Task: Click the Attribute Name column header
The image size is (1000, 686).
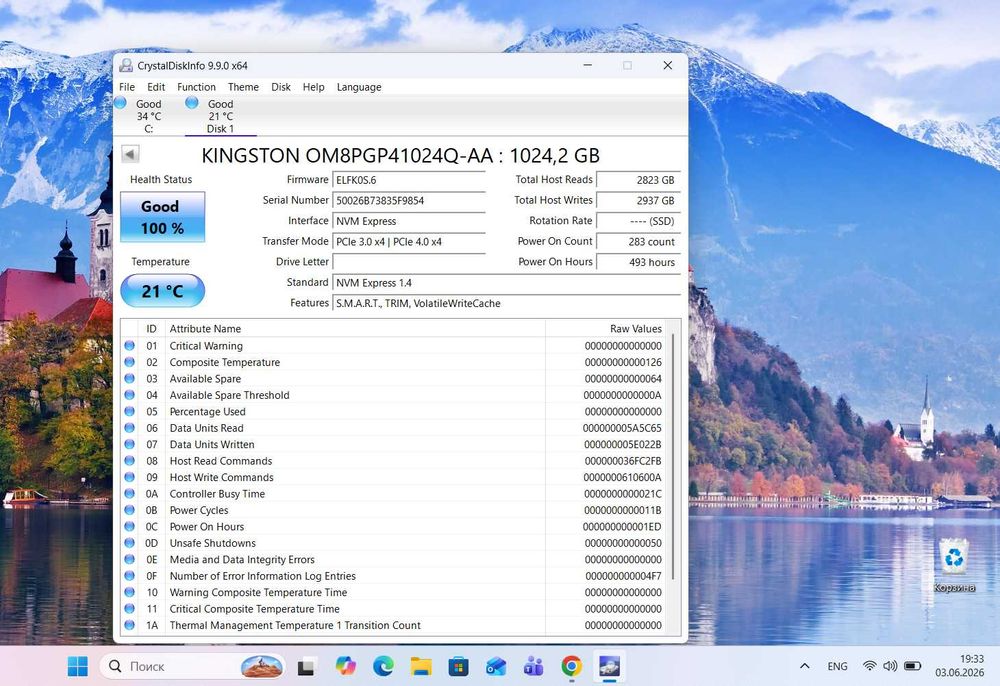Action: [355, 329]
